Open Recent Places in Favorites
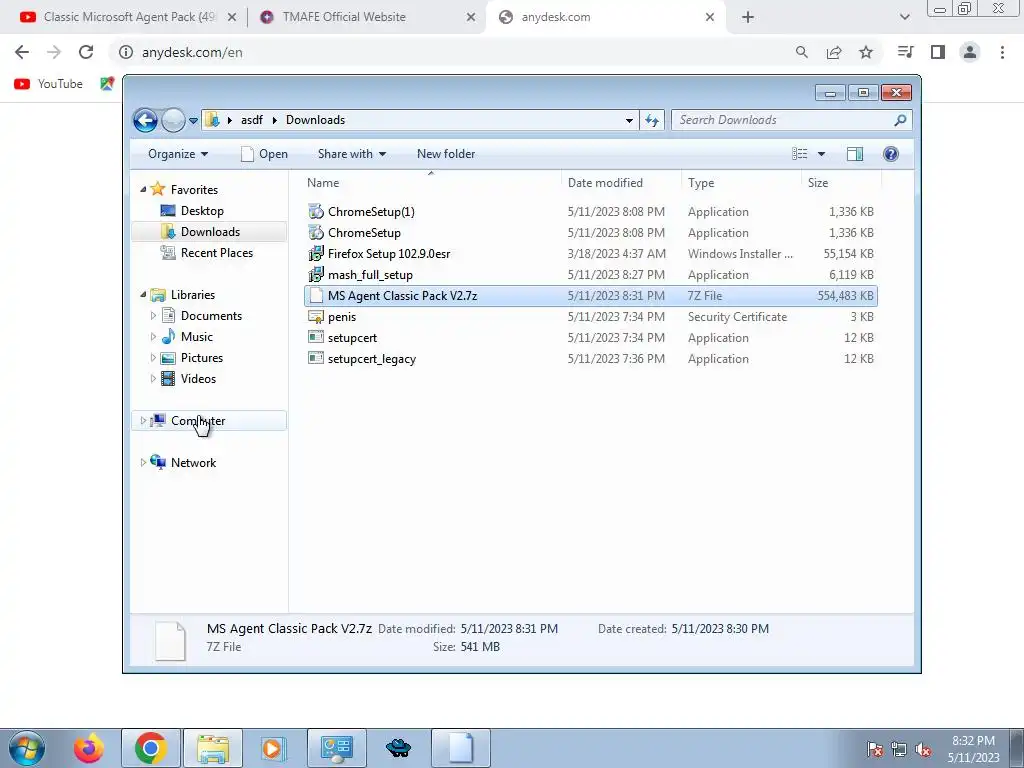Screen dimensions: 1024x768 point(216,253)
